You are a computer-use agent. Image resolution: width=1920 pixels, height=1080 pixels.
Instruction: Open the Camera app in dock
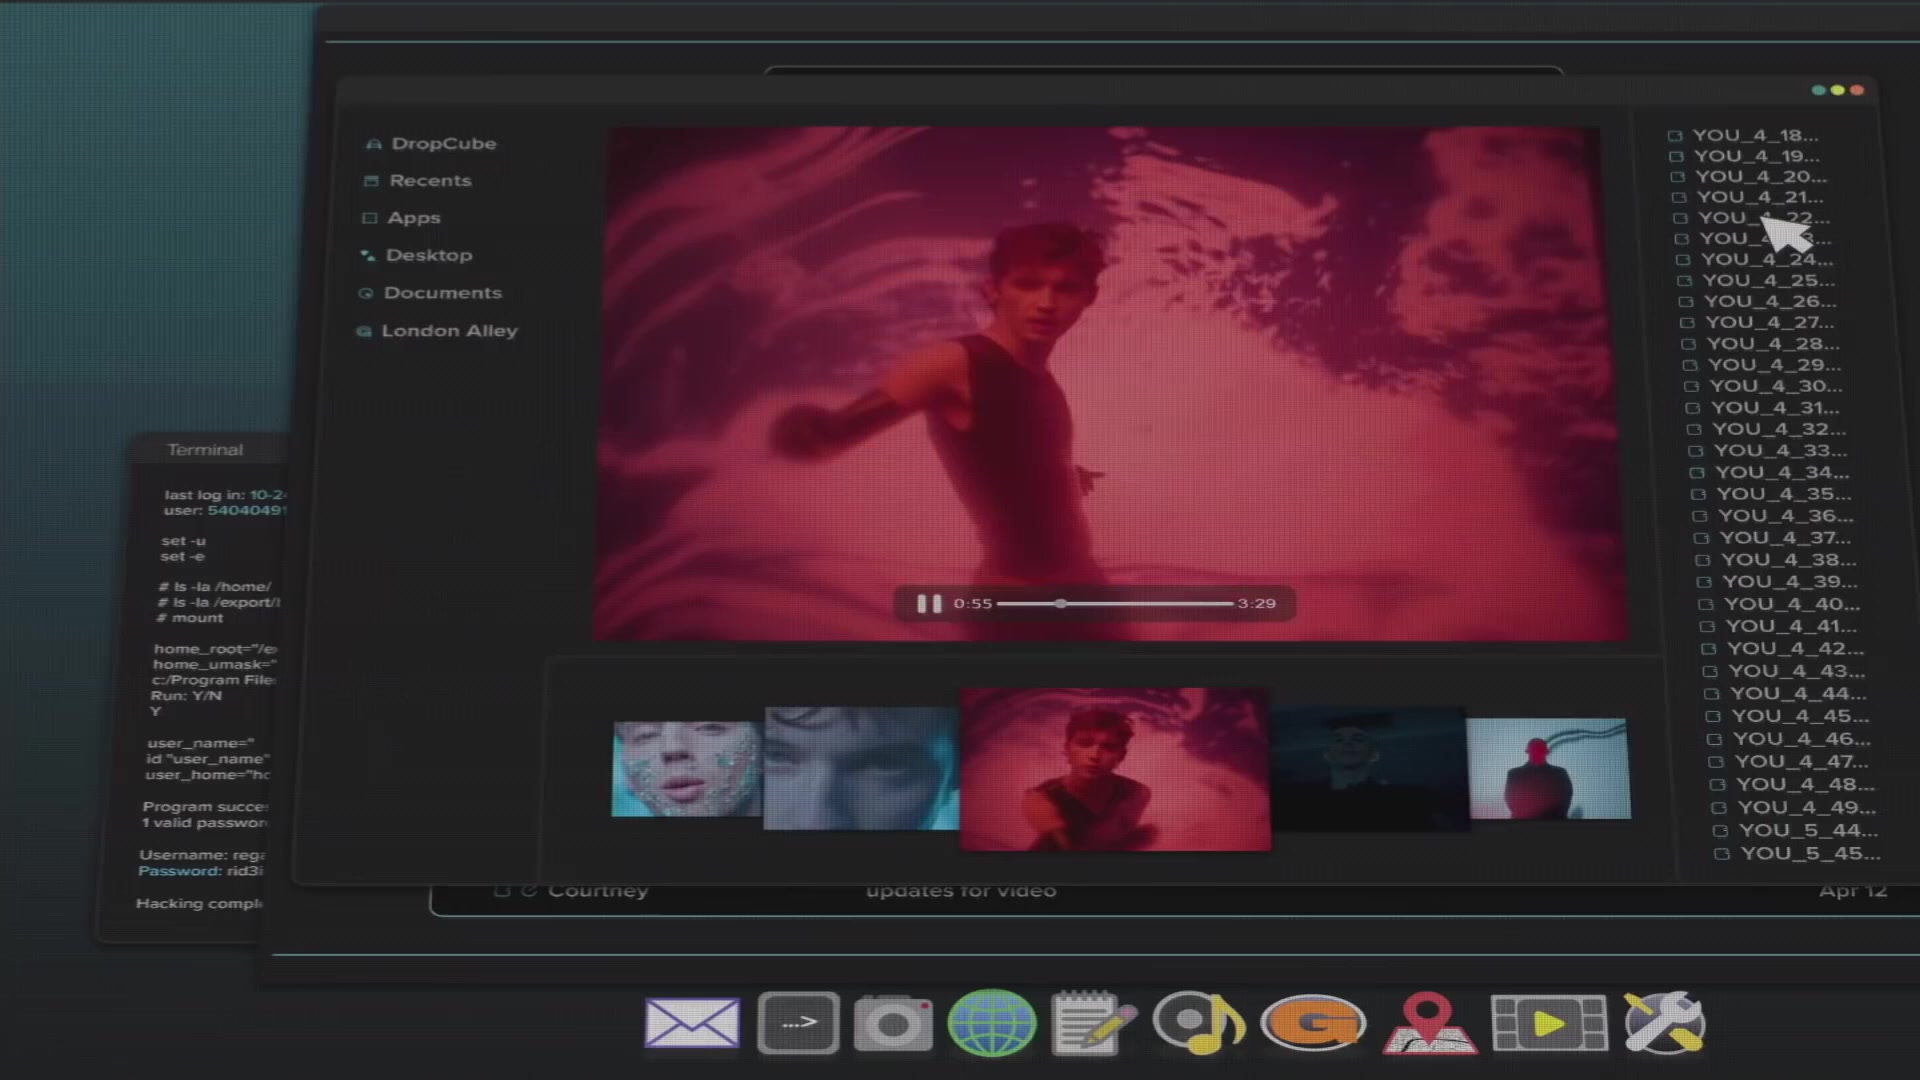[x=893, y=1023]
